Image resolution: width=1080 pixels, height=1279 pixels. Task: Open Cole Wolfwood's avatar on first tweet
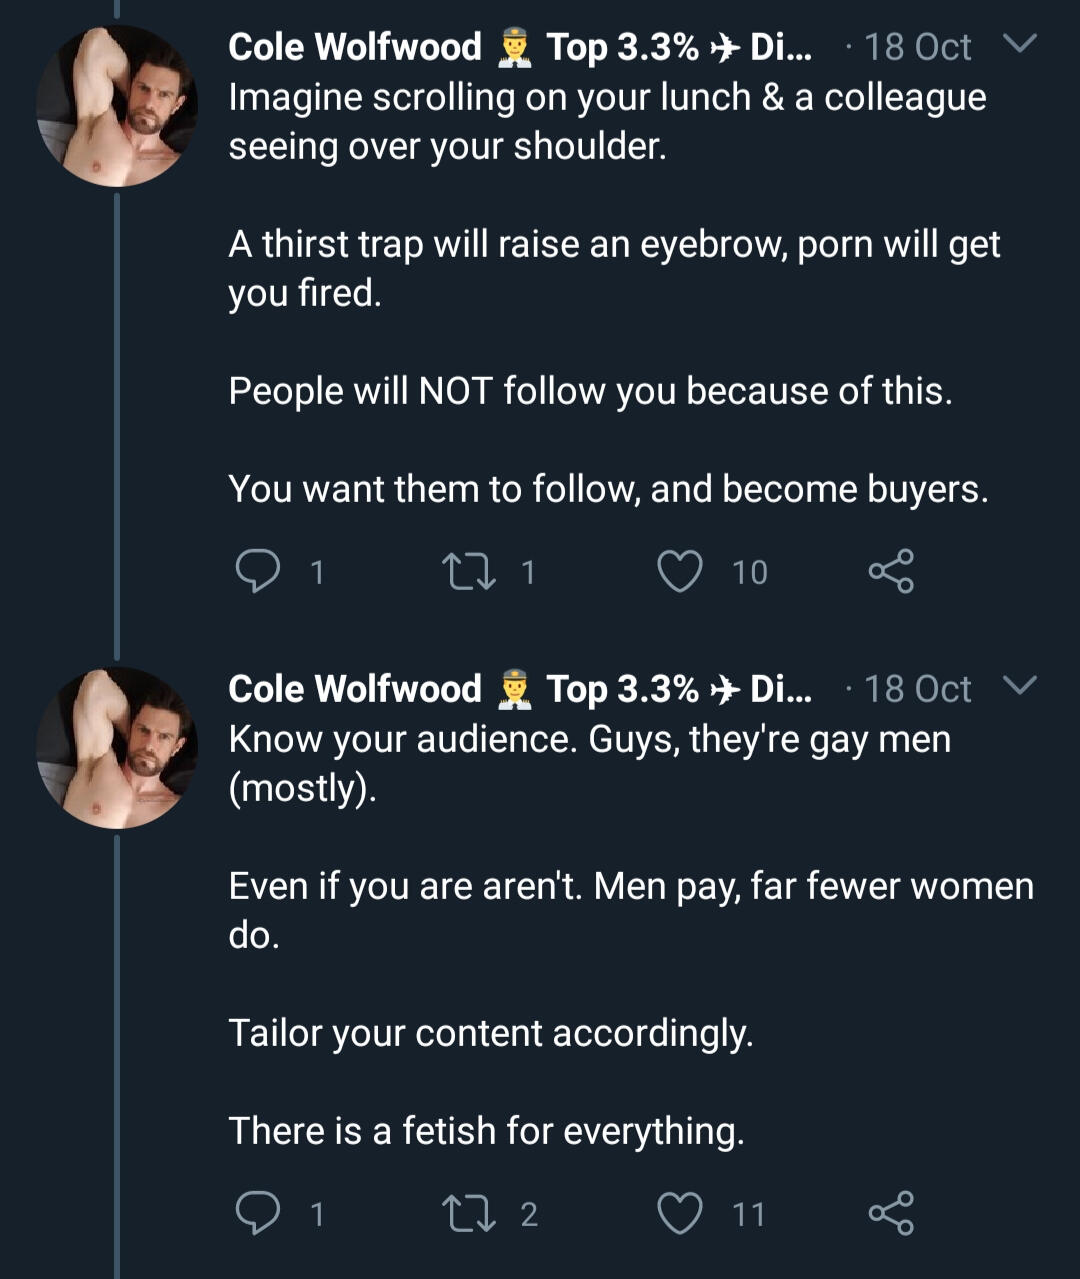tap(116, 106)
